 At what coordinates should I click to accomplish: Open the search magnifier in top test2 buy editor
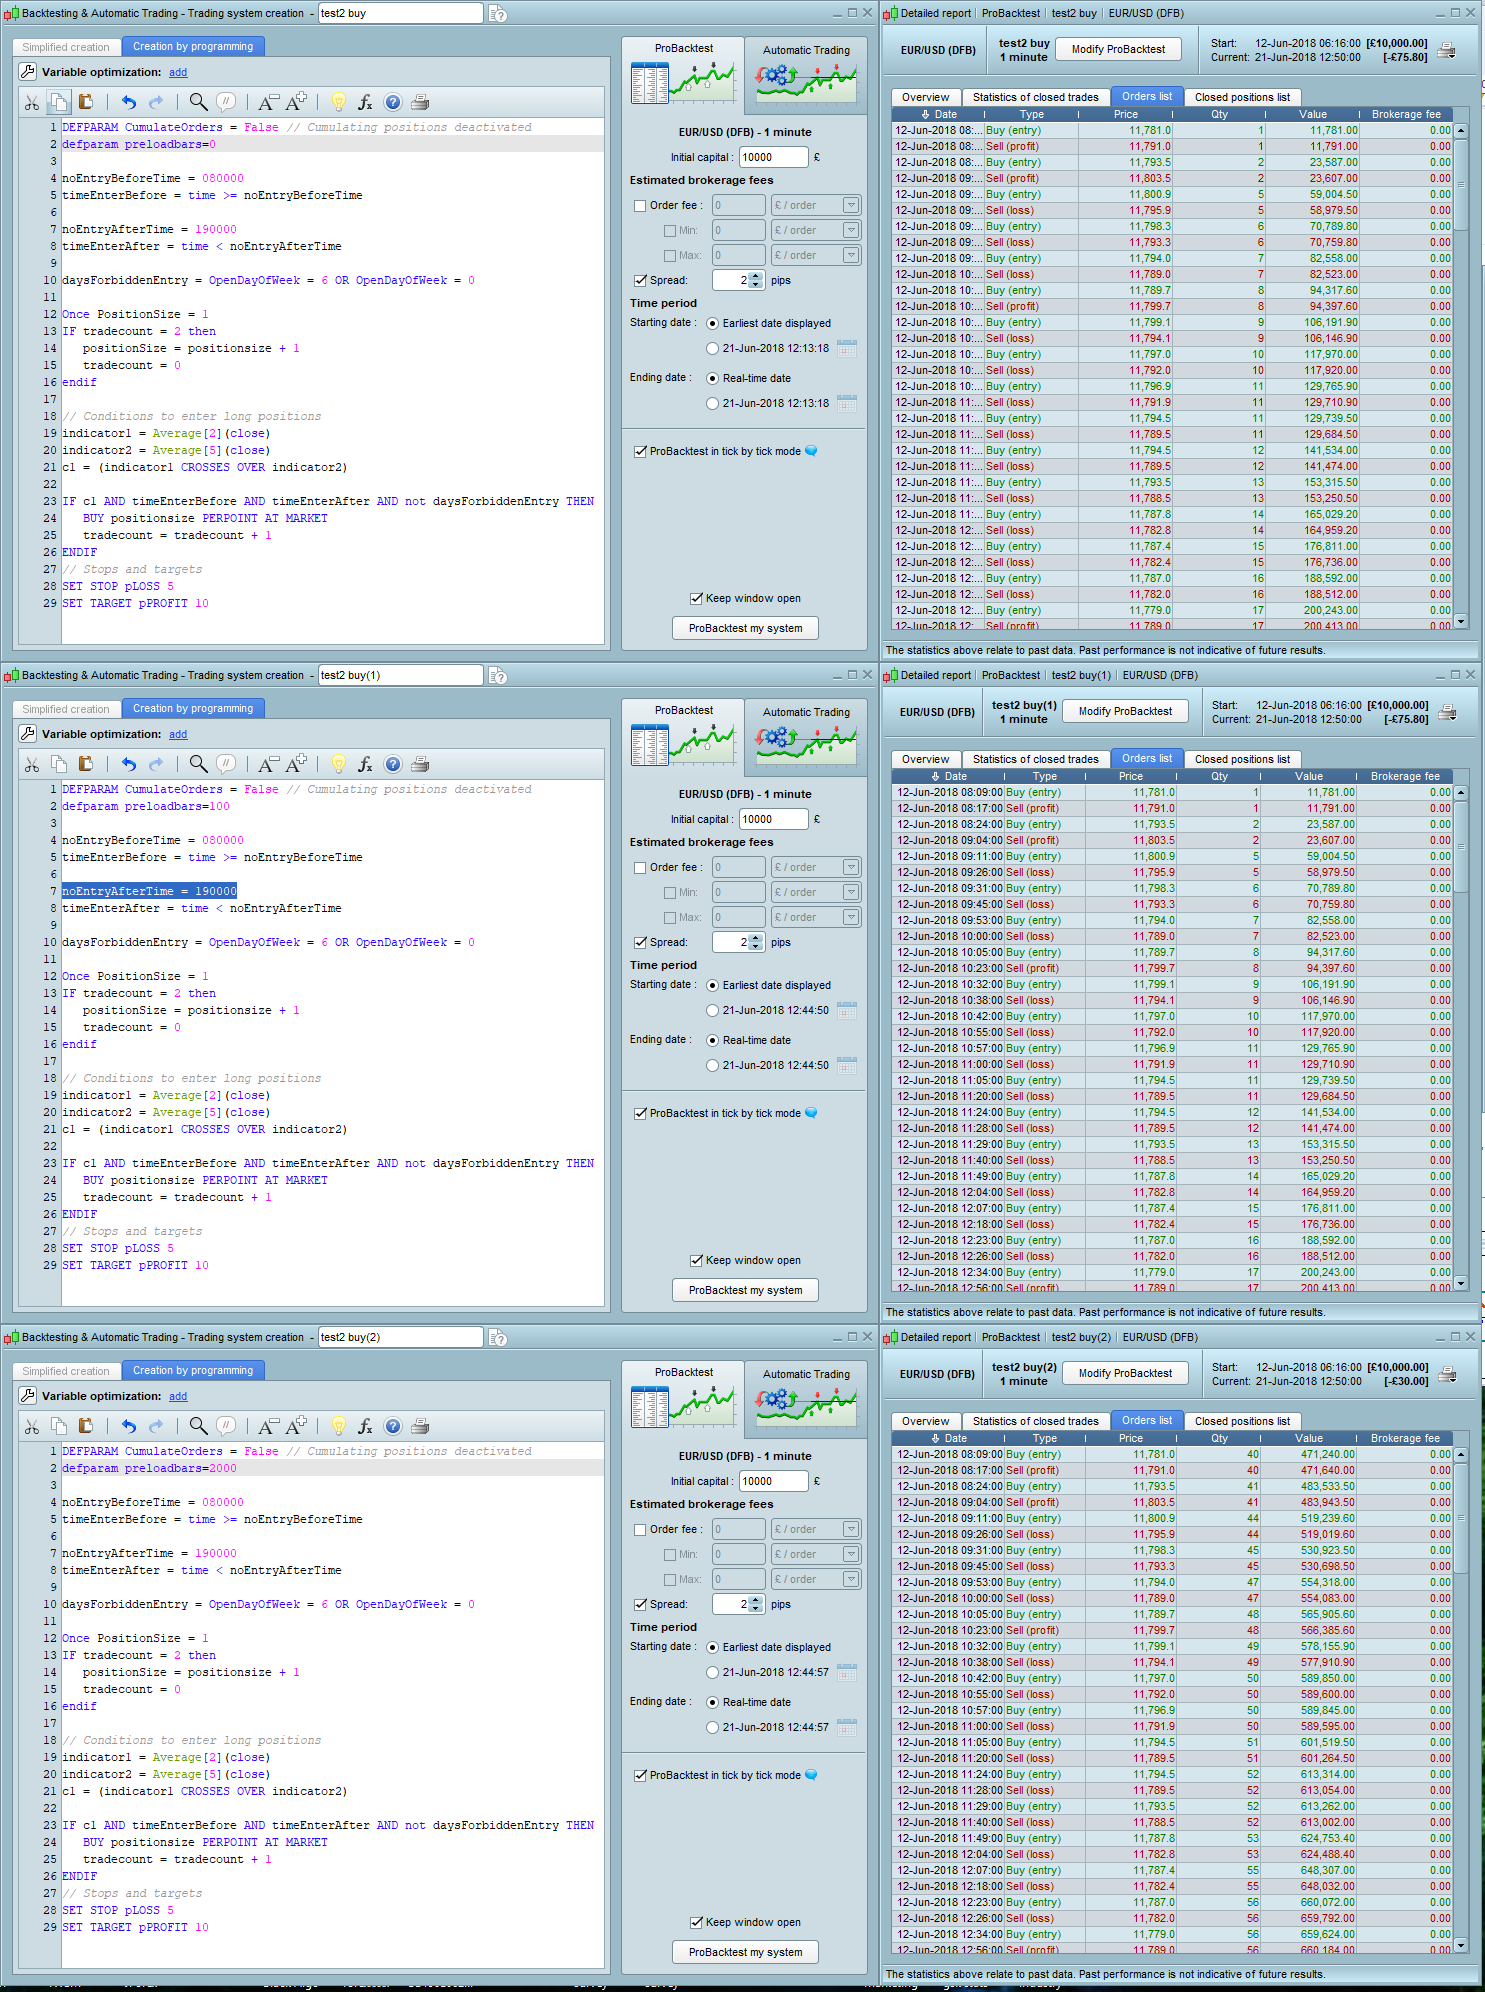198,102
